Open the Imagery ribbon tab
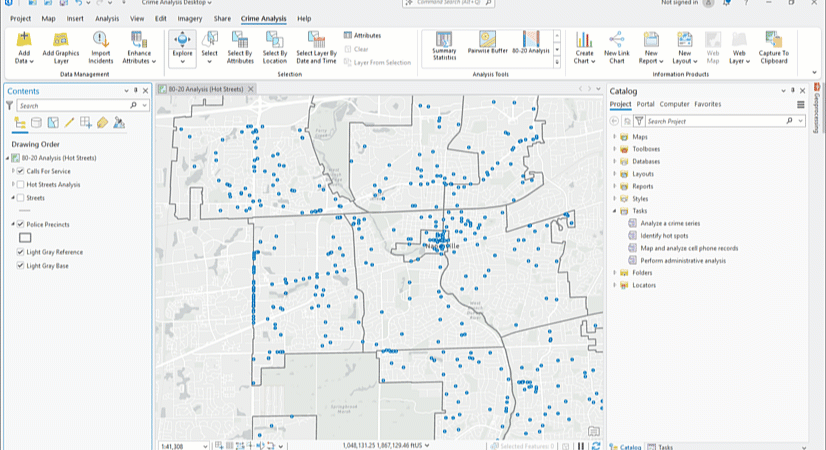826x450 pixels. pyautogui.click(x=190, y=18)
